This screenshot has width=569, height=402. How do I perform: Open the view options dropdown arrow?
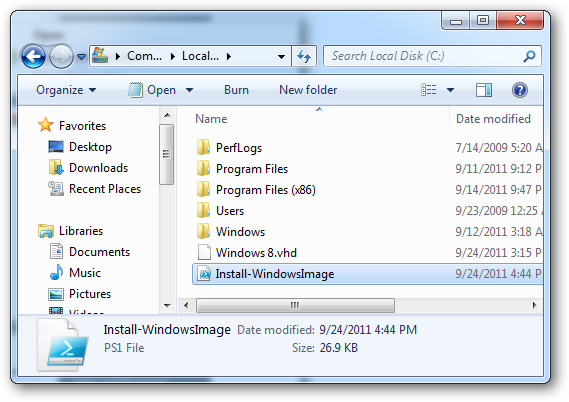point(450,90)
